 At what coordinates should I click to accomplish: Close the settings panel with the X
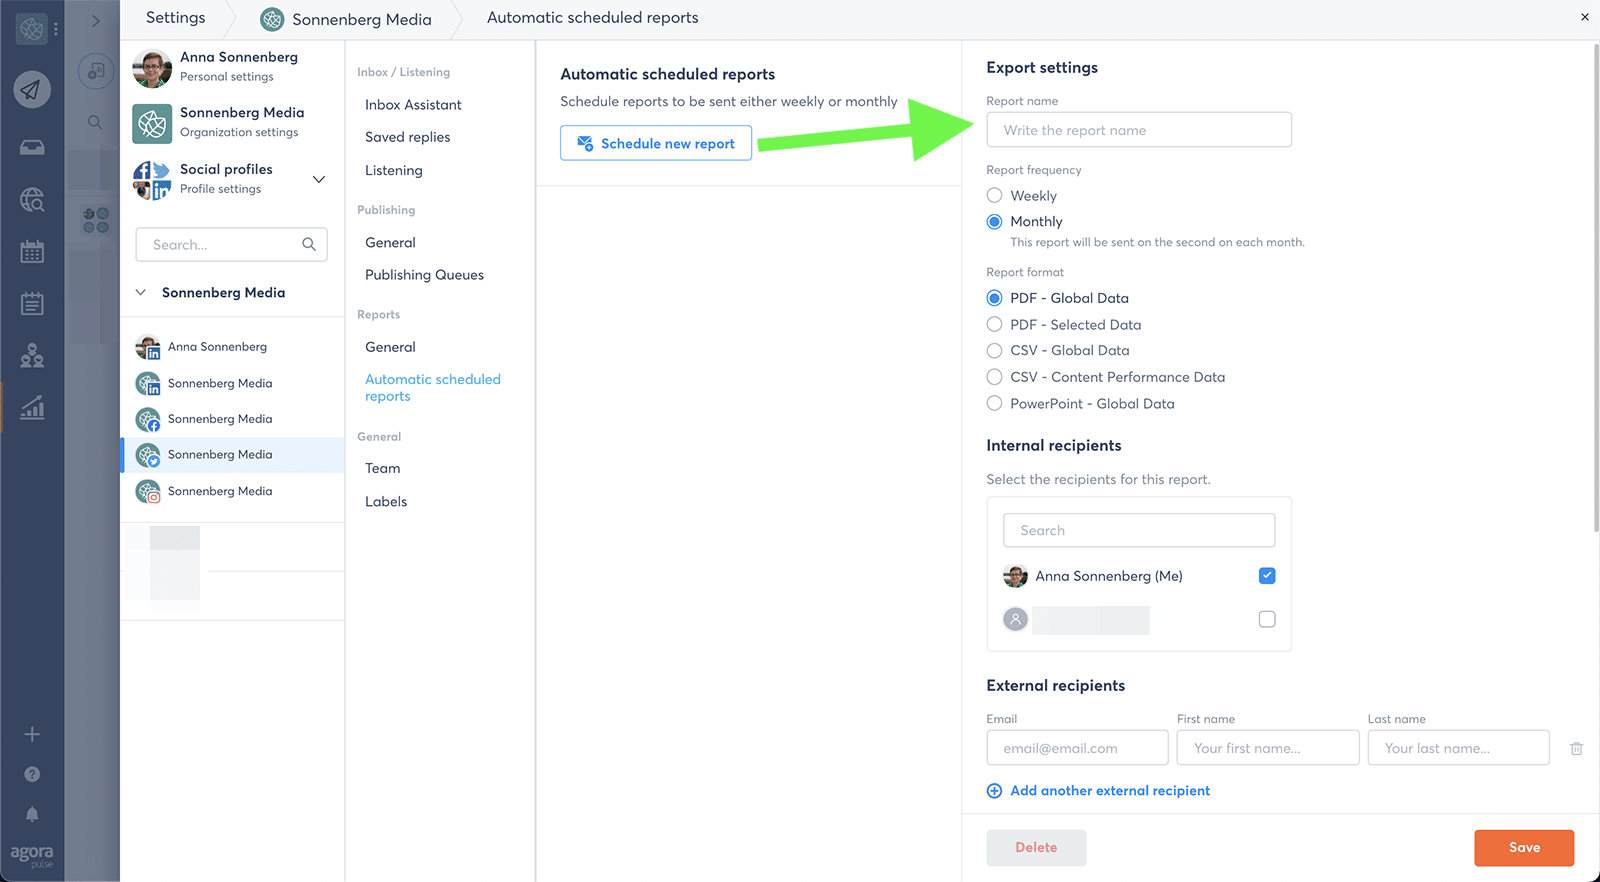[1585, 17]
